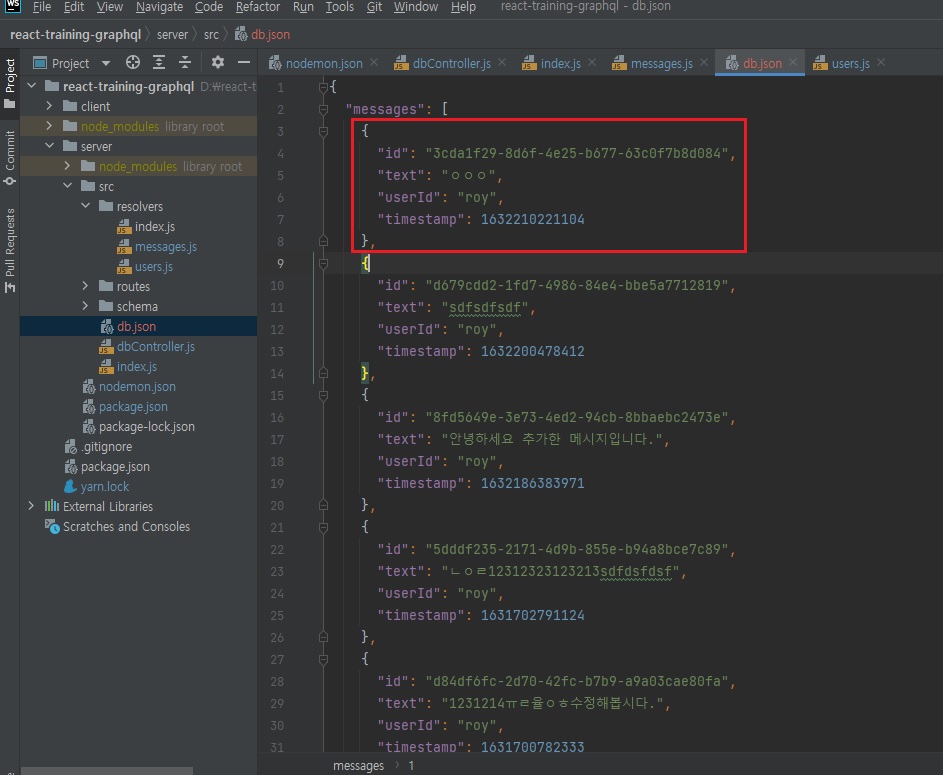Expand the schema folder

click(87, 306)
